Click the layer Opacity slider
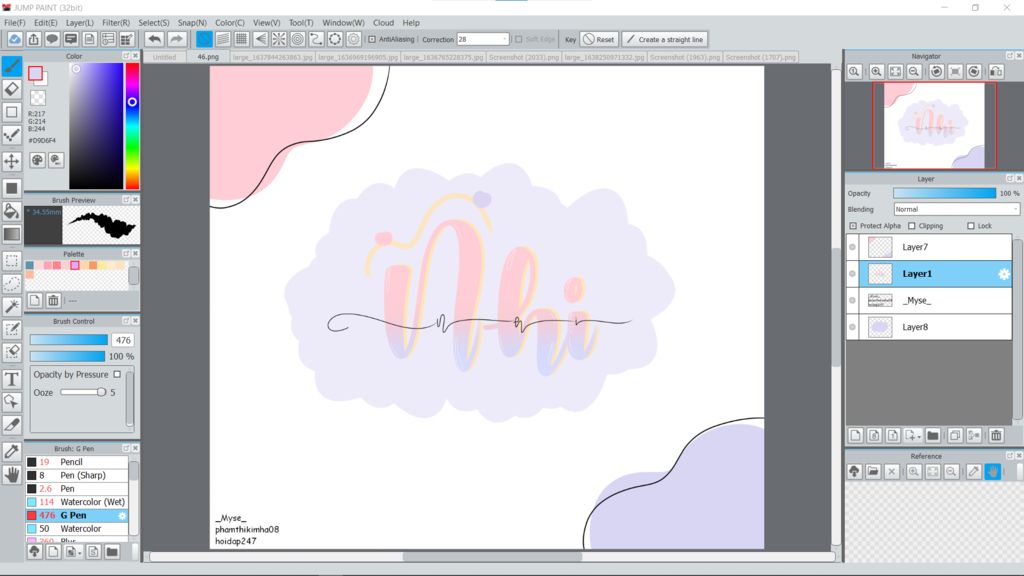This screenshot has height=576, width=1024. click(944, 193)
